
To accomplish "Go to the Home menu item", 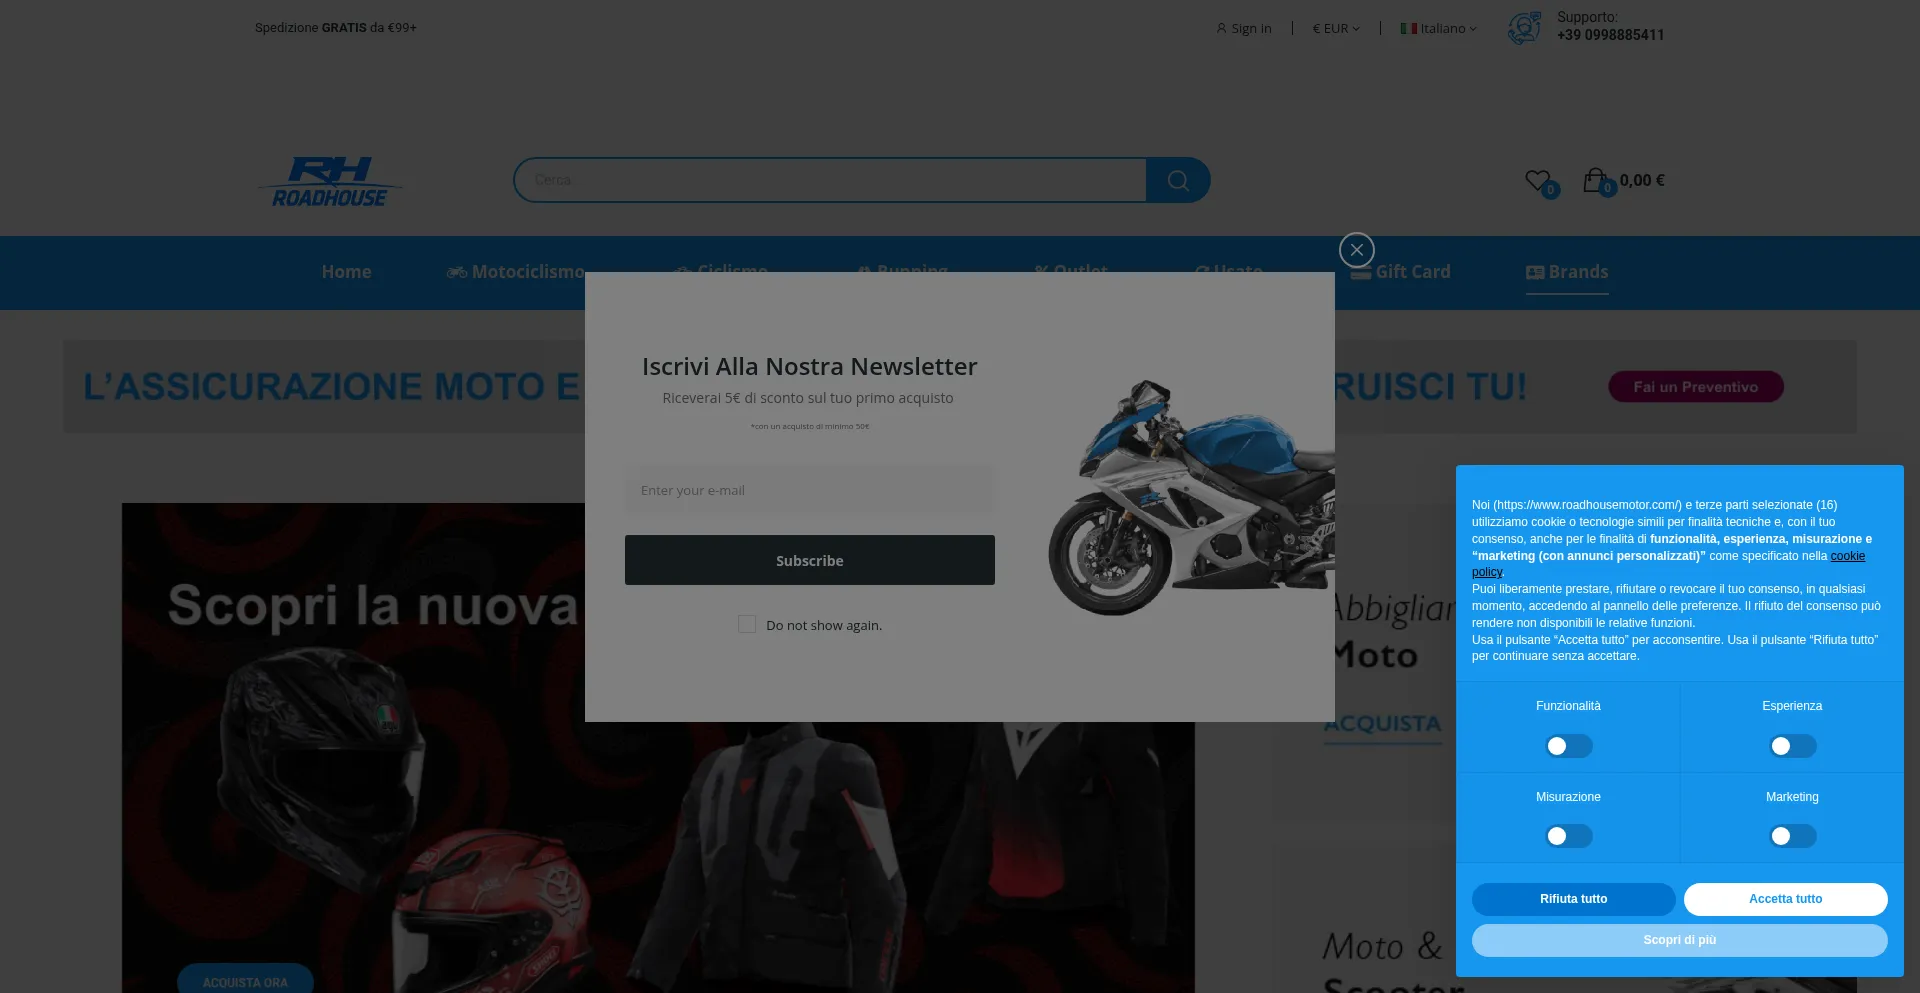I will pyautogui.click(x=346, y=272).
